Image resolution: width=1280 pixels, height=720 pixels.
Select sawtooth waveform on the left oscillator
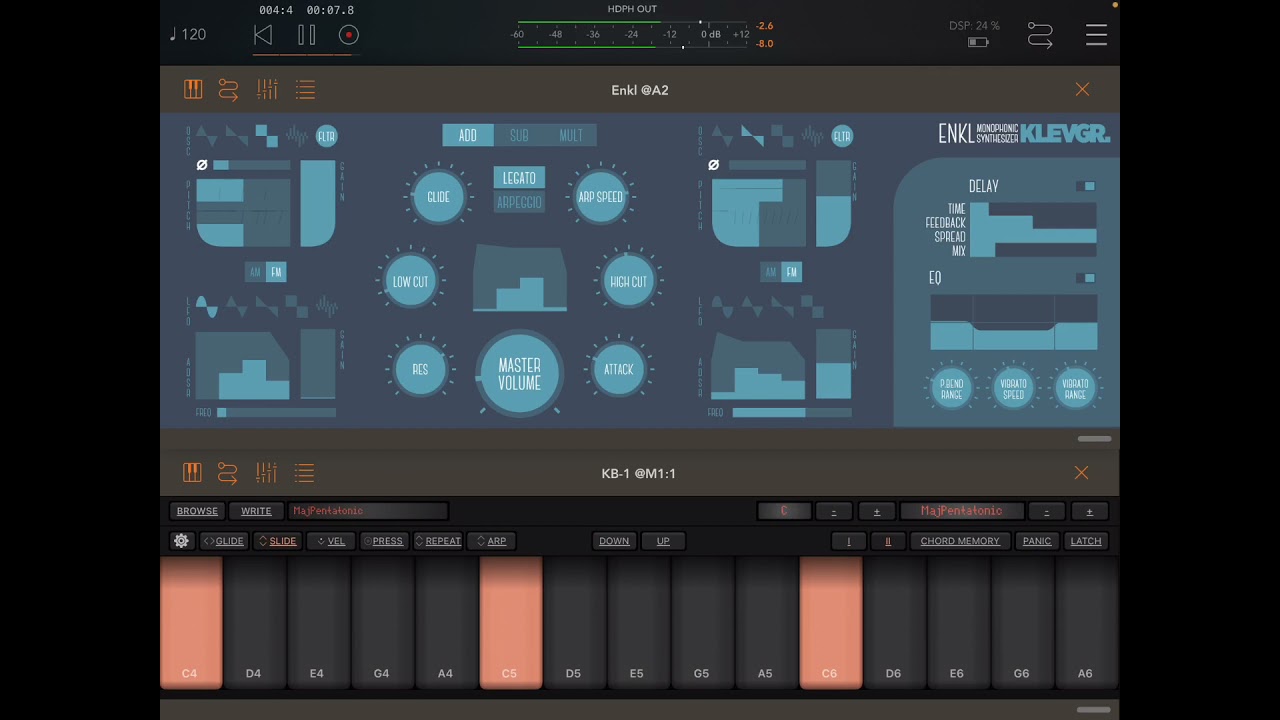(236, 134)
